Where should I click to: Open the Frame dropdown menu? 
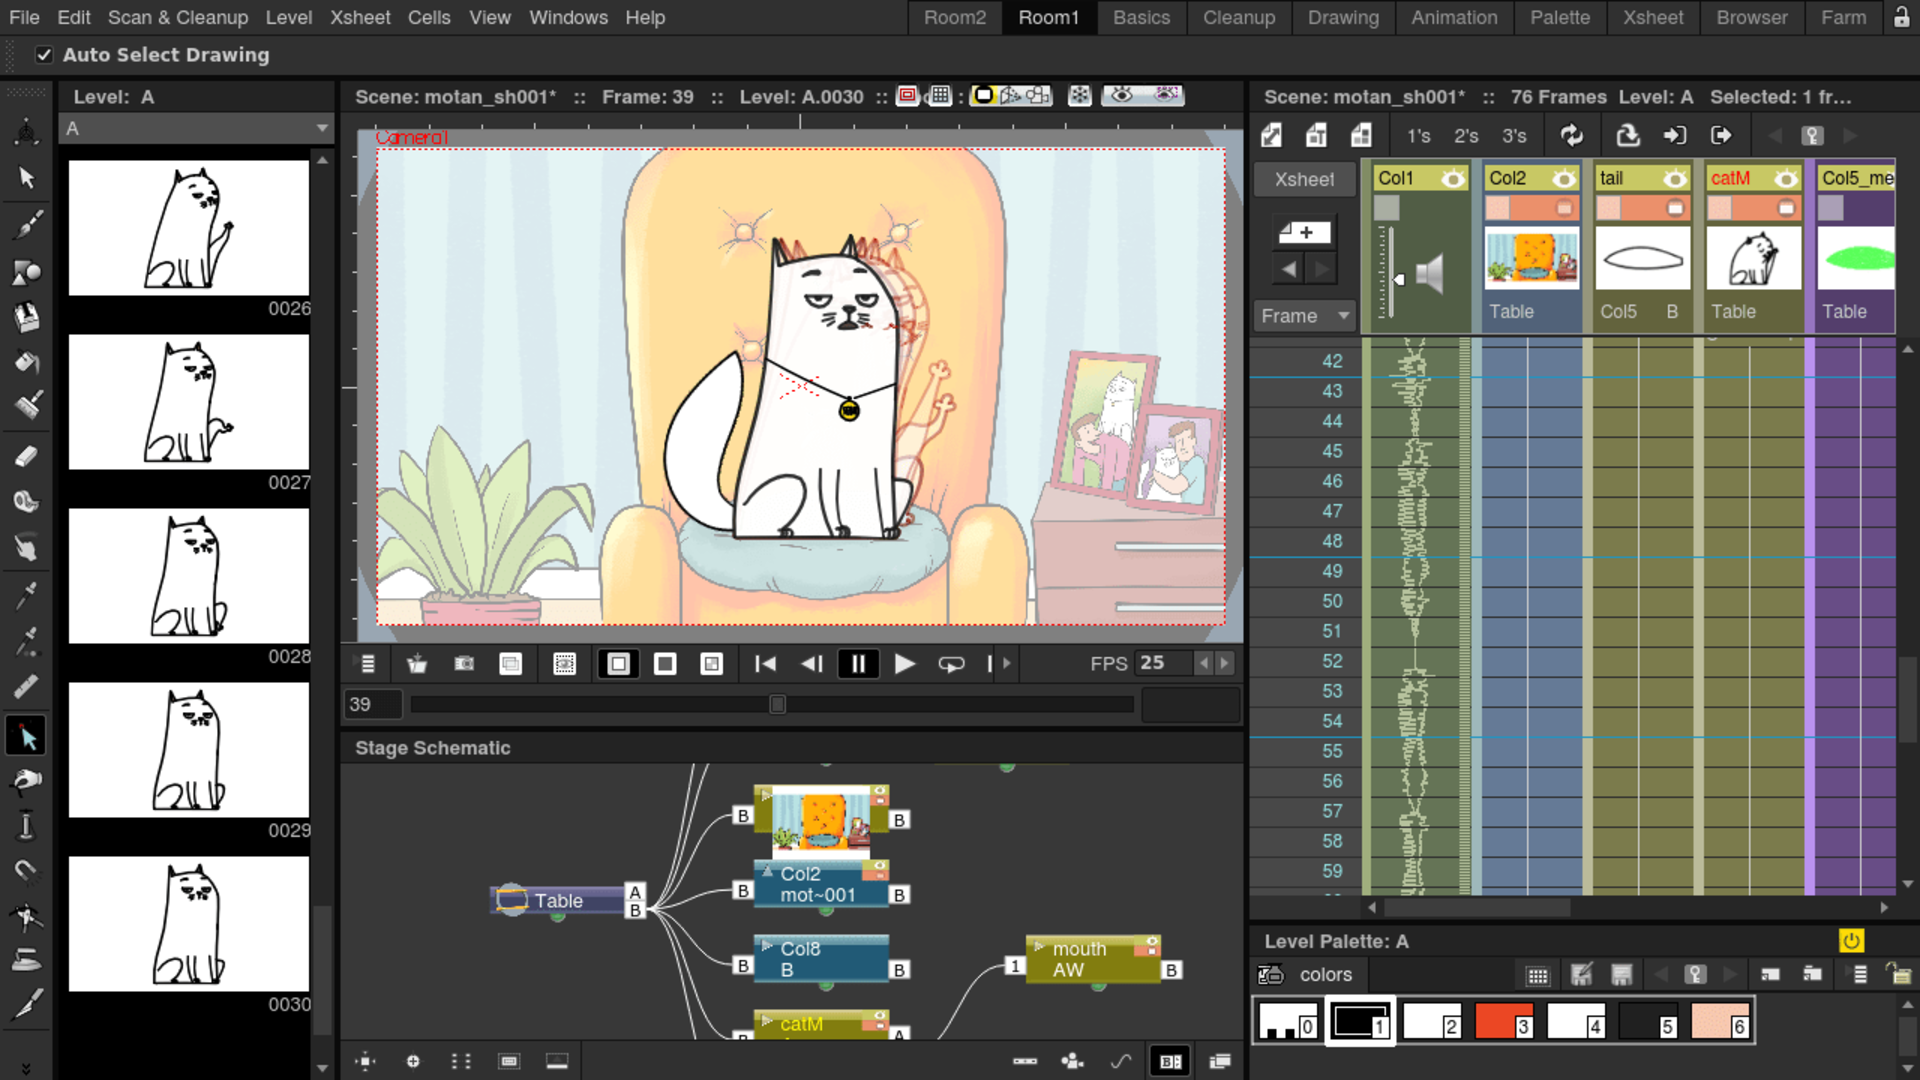(x=1303, y=315)
